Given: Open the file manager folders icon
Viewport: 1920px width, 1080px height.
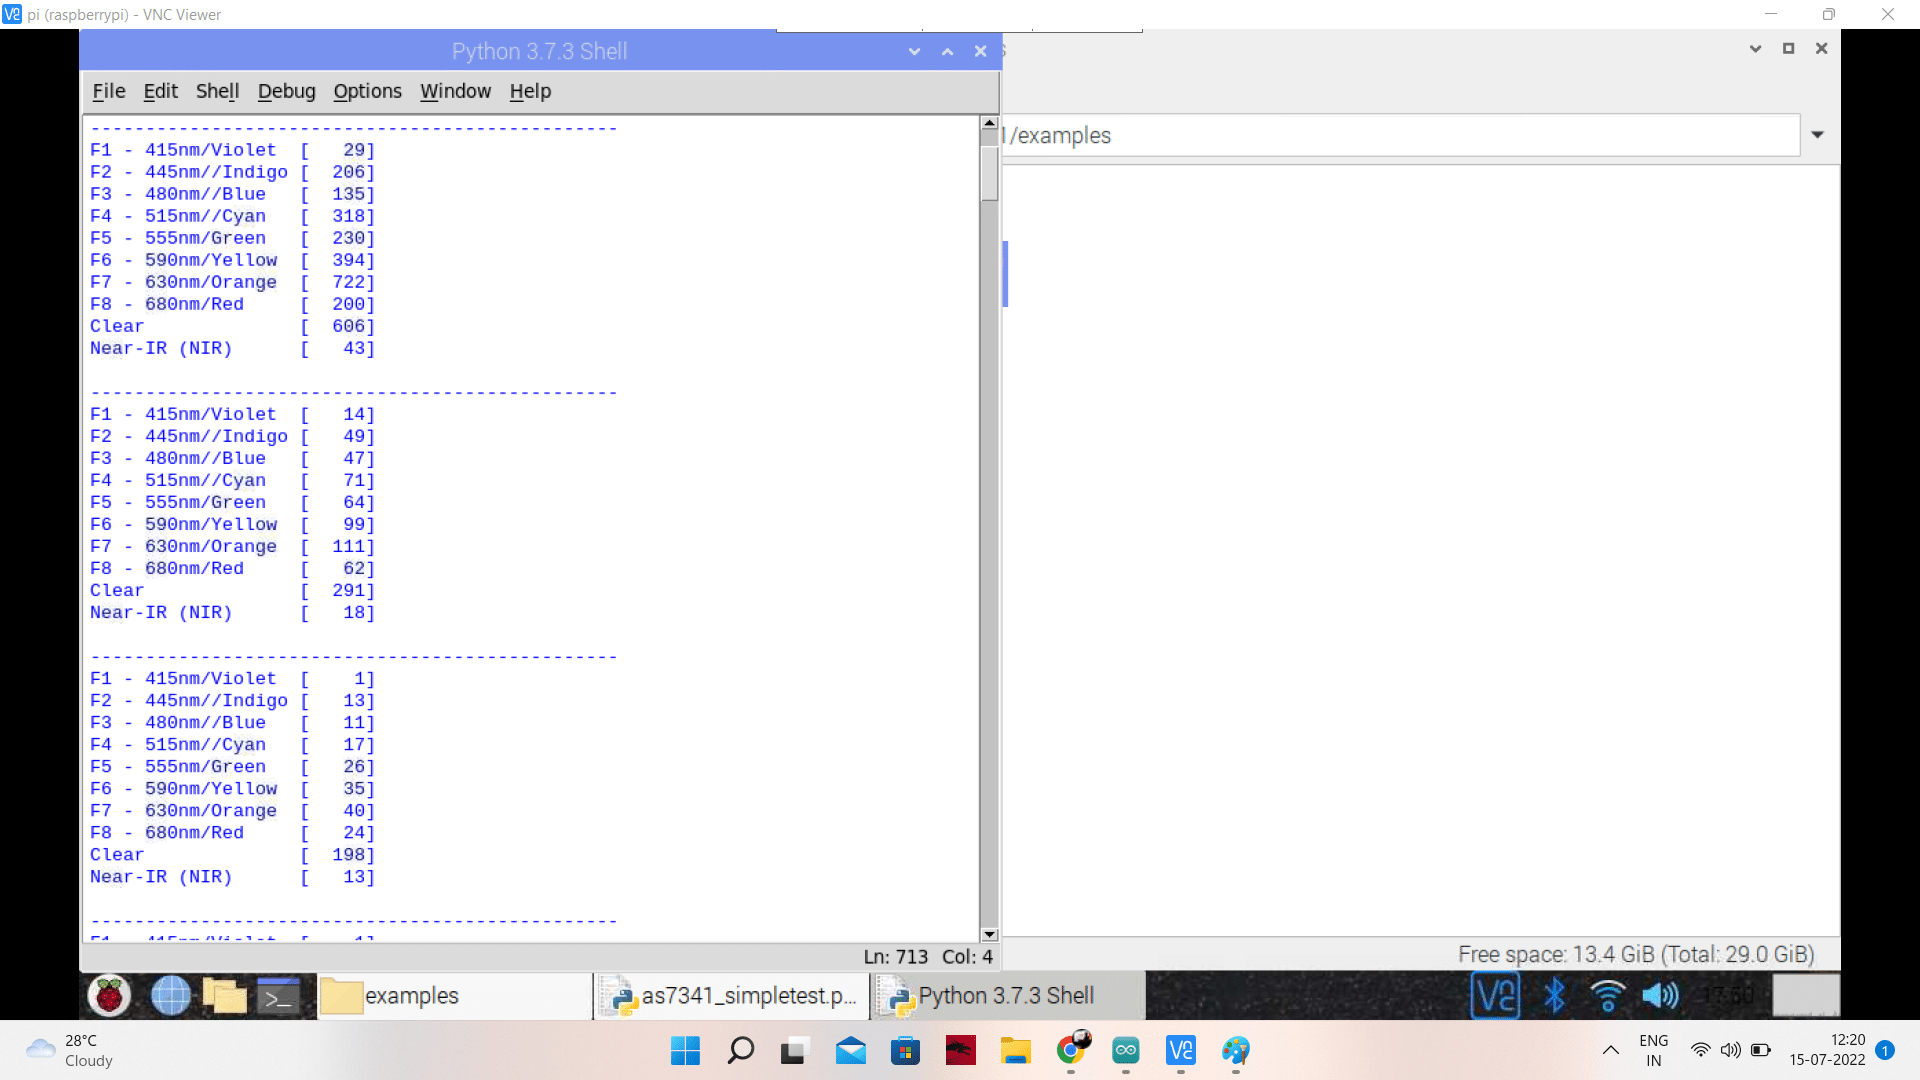Looking at the screenshot, I should point(224,996).
